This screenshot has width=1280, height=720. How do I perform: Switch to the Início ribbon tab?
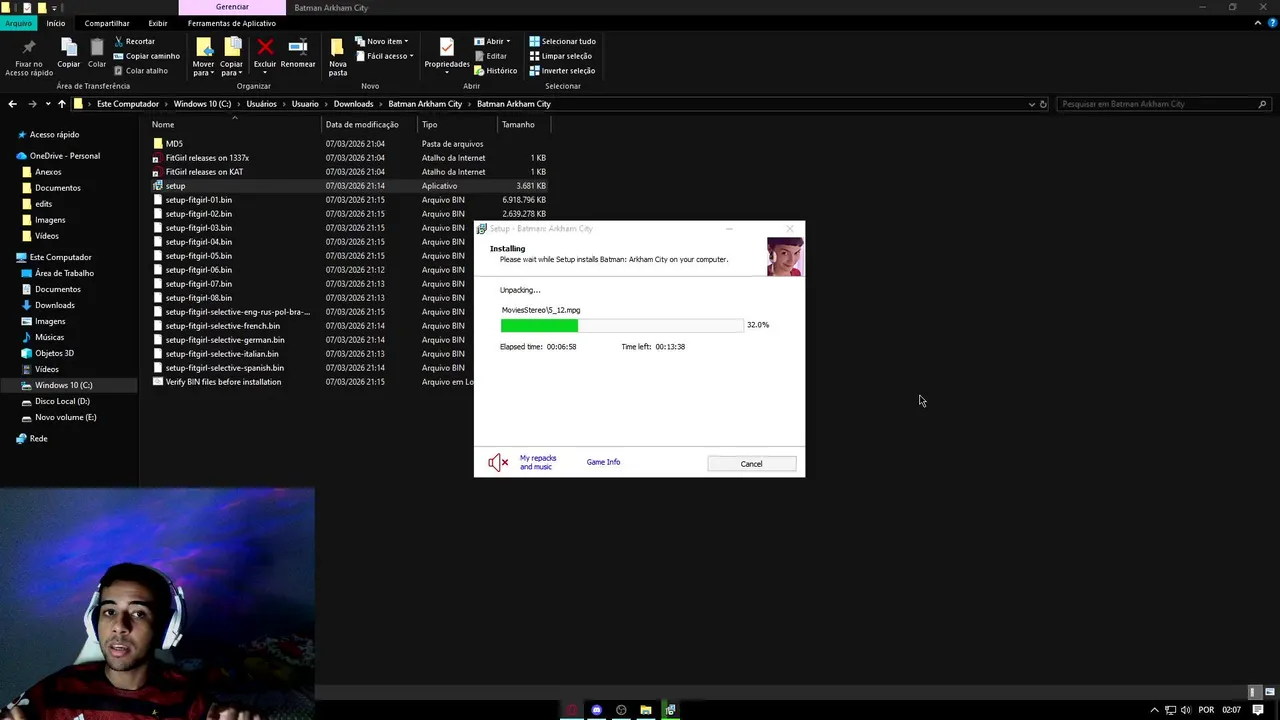click(56, 23)
